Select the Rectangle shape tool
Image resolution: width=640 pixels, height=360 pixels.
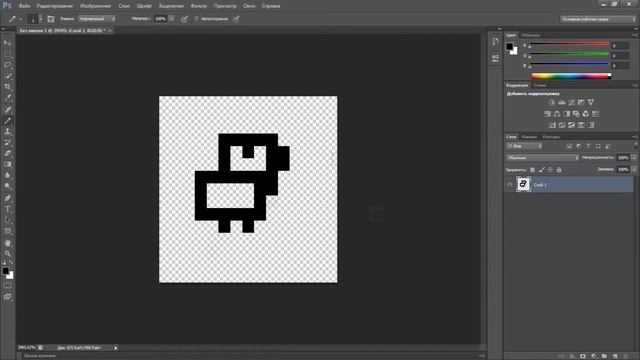pyautogui.click(x=7, y=231)
